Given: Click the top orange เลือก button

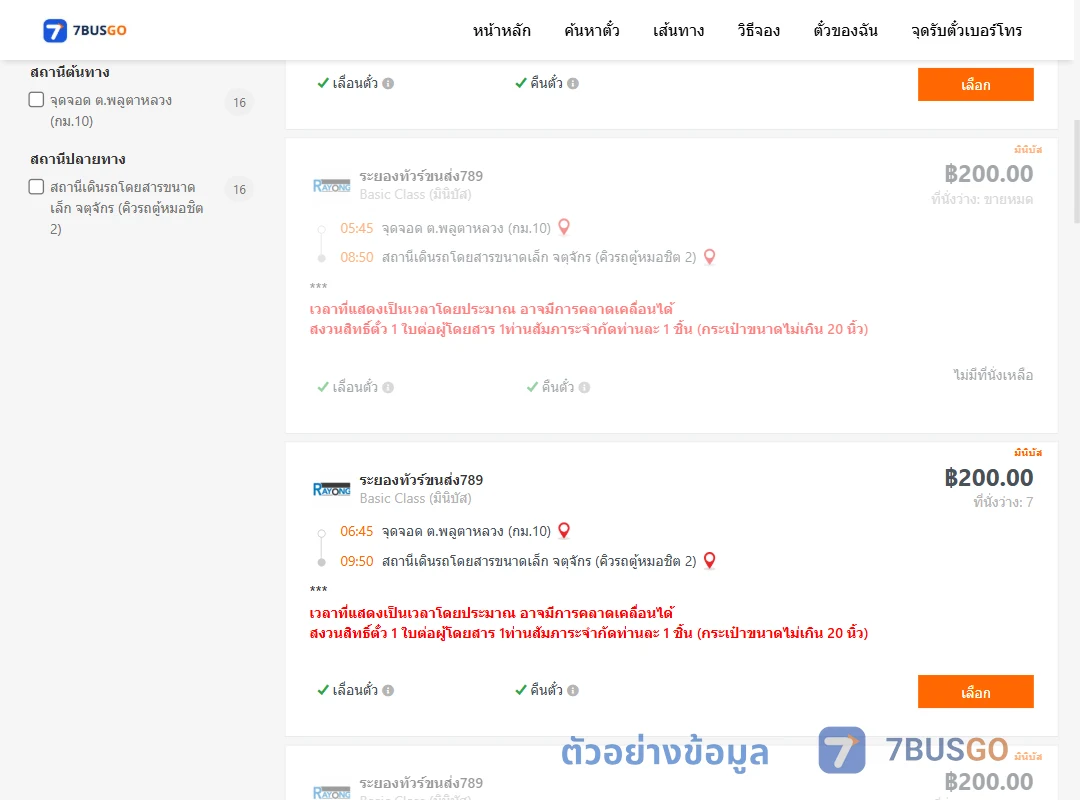Looking at the screenshot, I should pyautogui.click(x=975, y=84).
